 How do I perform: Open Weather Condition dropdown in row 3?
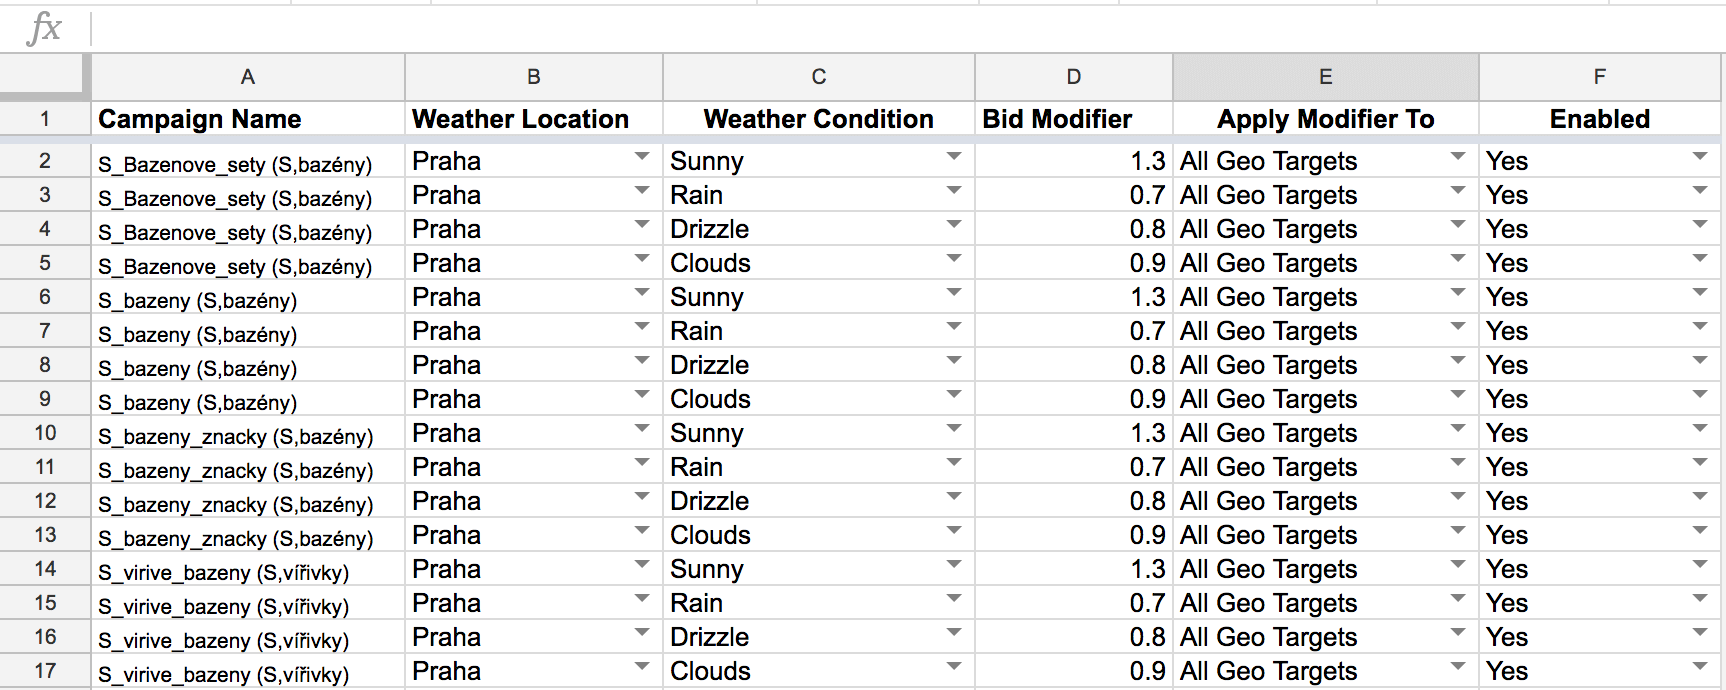tap(954, 191)
